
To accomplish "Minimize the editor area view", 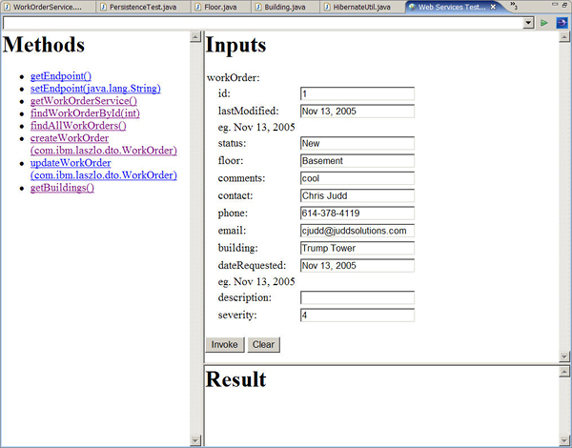I will [554, 5].
